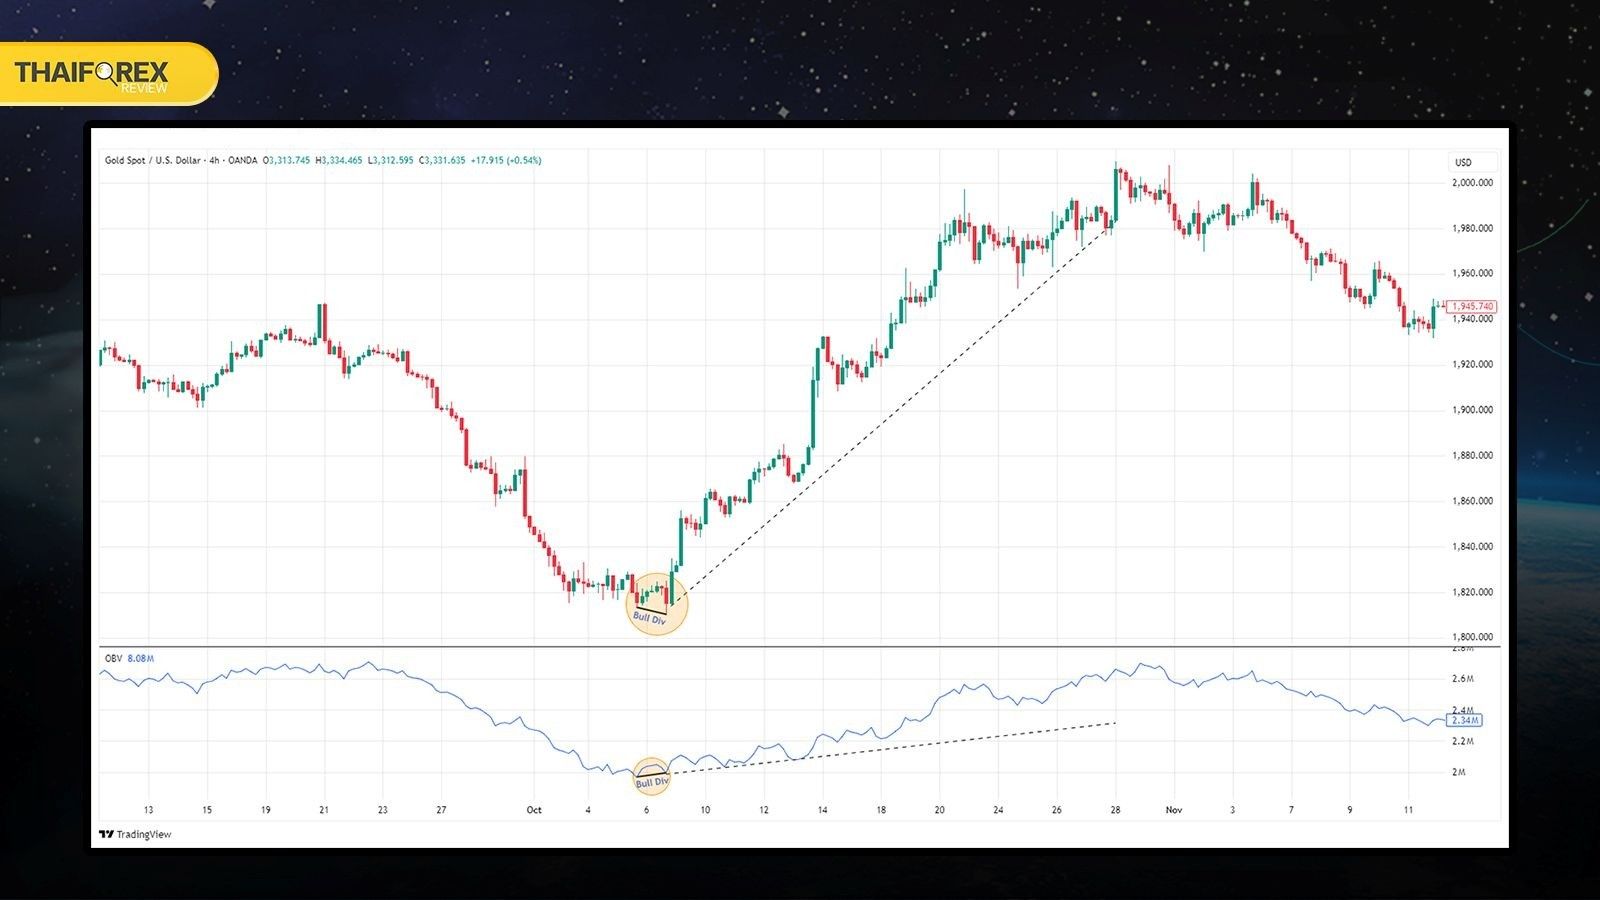Click the 1,820.000 price axis label
This screenshot has width=1600, height=900.
click(1472, 592)
